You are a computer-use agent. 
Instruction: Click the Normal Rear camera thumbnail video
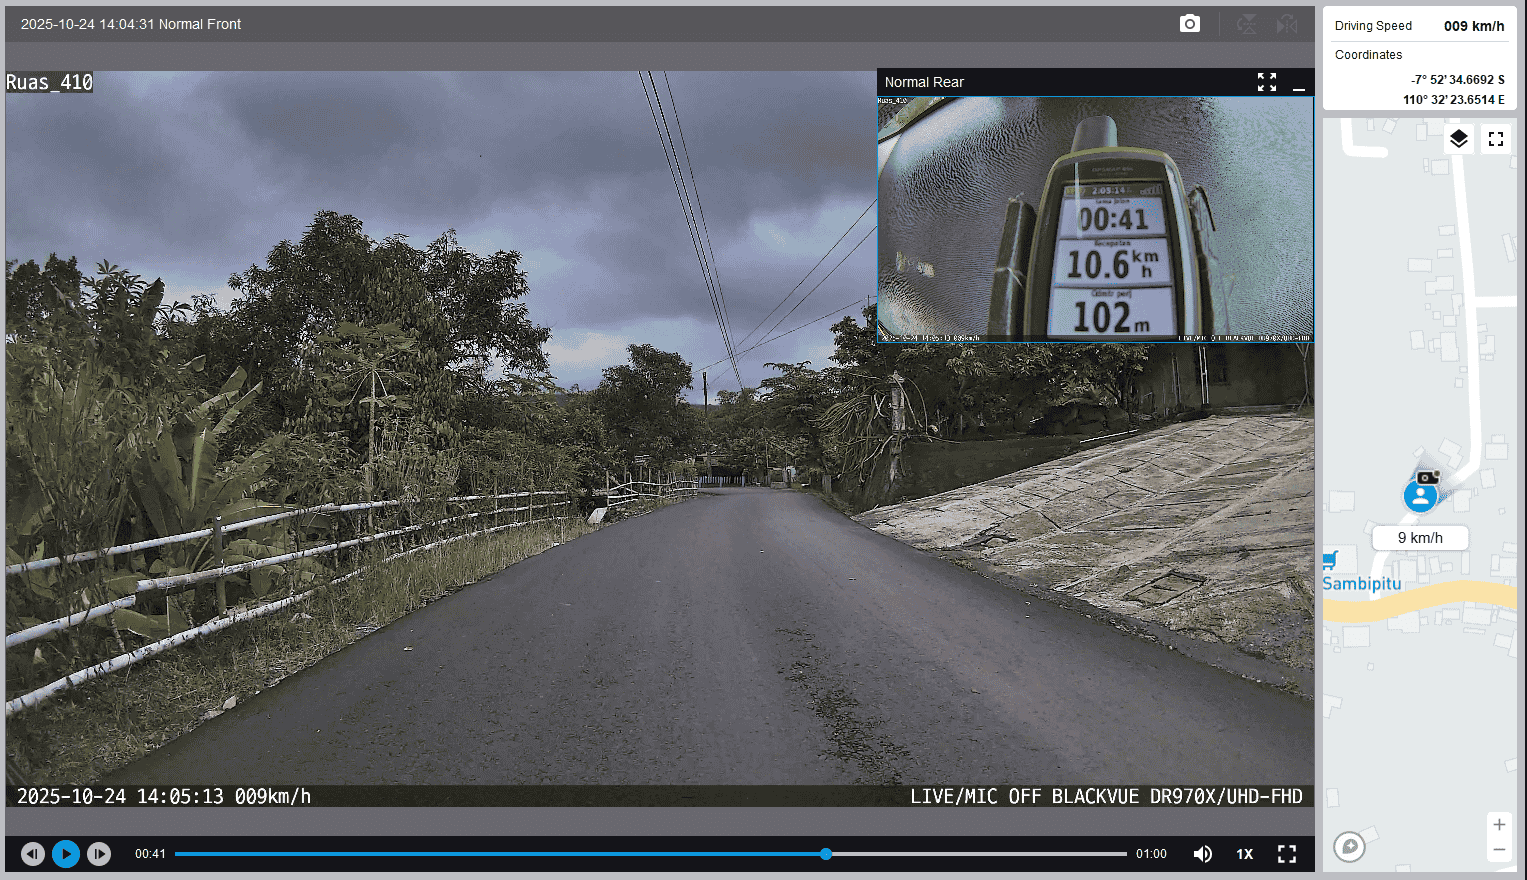coord(1095,220)
